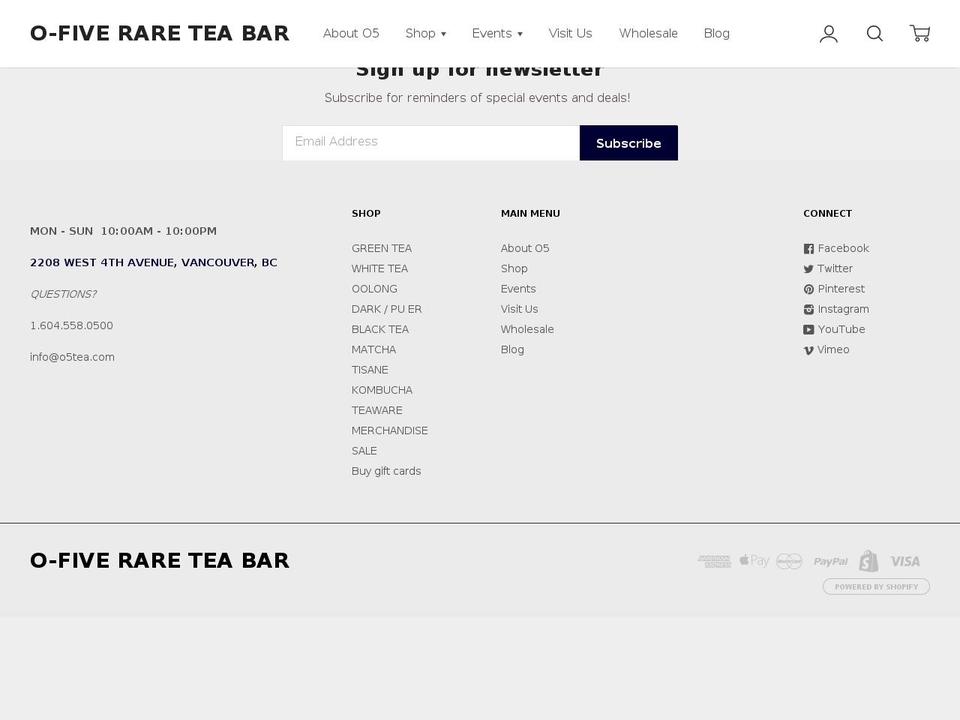Click the 2208 West 4th Avenue address
The image size is (960, 720).
154,263
